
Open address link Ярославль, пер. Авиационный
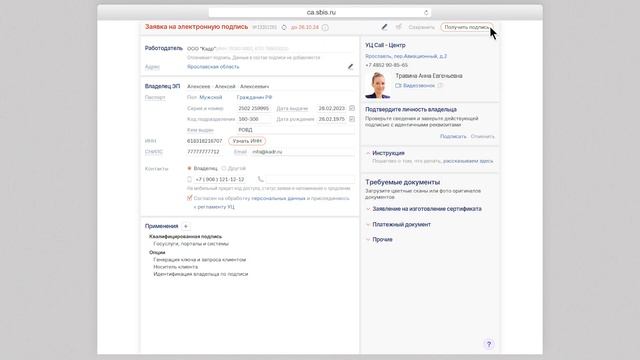406,56
